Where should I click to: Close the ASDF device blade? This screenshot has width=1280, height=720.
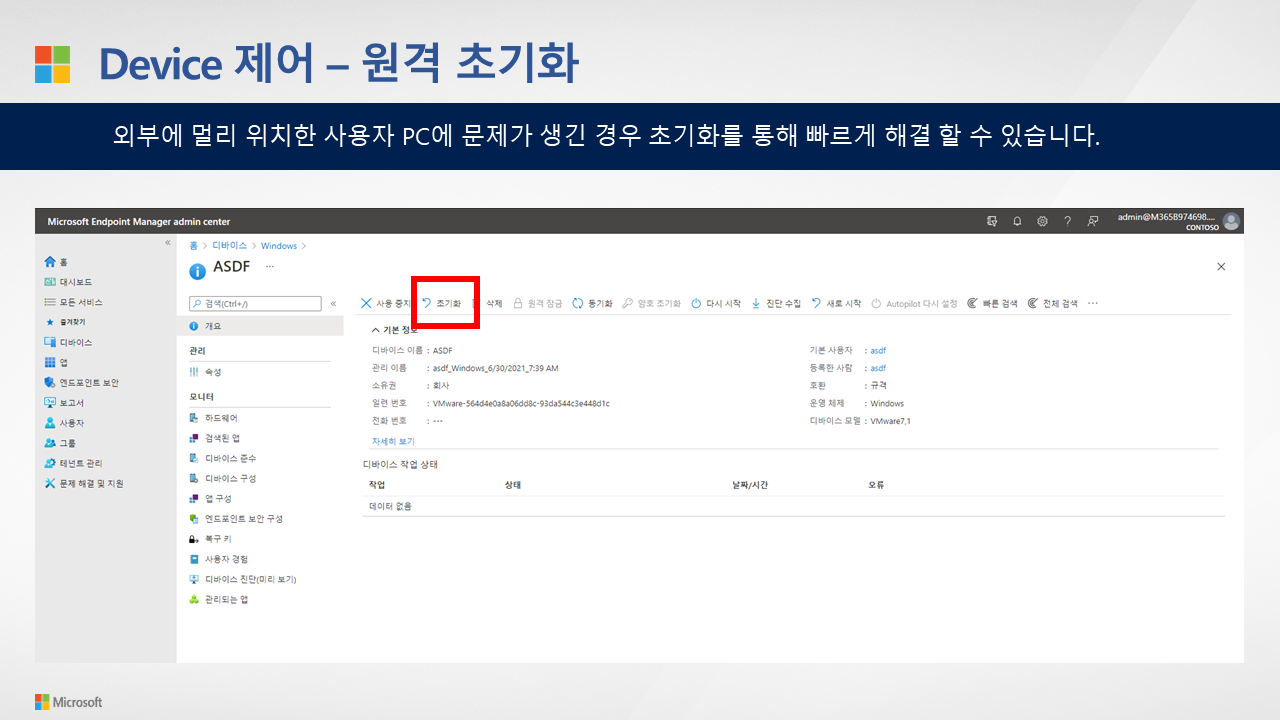pyautogui.click(x=1221, y=267)
